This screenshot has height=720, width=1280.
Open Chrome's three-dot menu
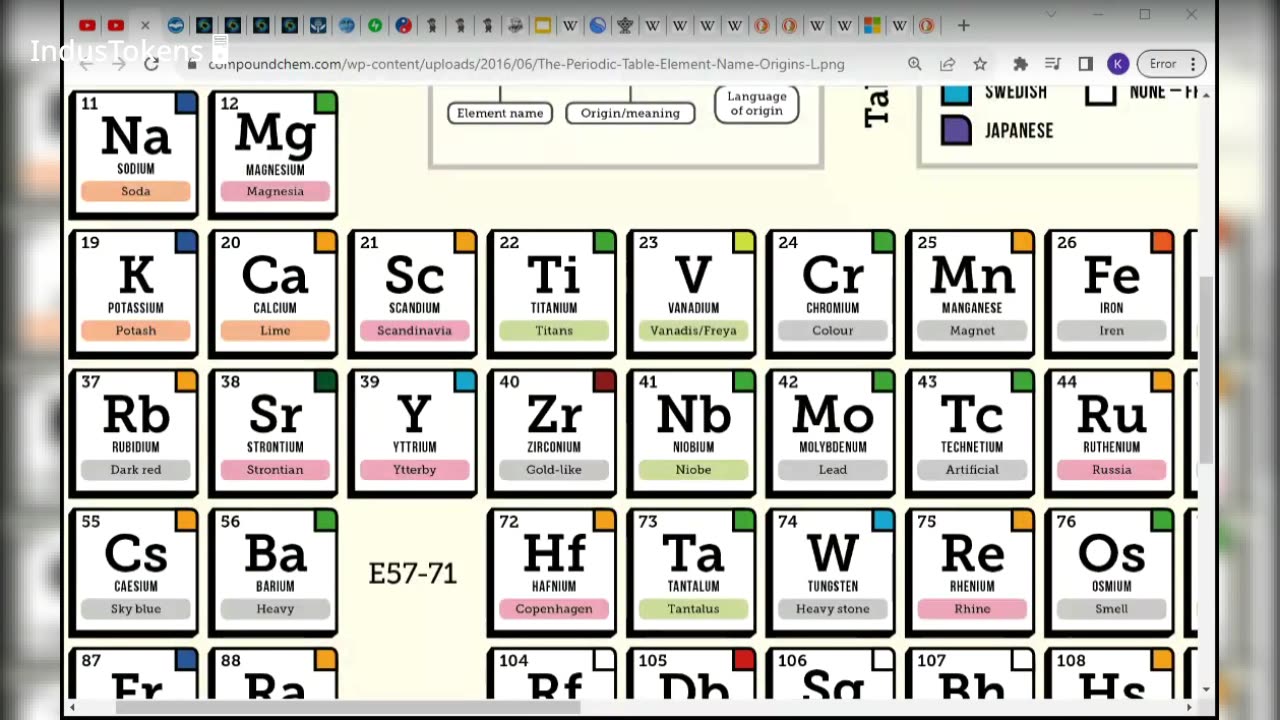pyautogui.click(x=1193, y=64)
